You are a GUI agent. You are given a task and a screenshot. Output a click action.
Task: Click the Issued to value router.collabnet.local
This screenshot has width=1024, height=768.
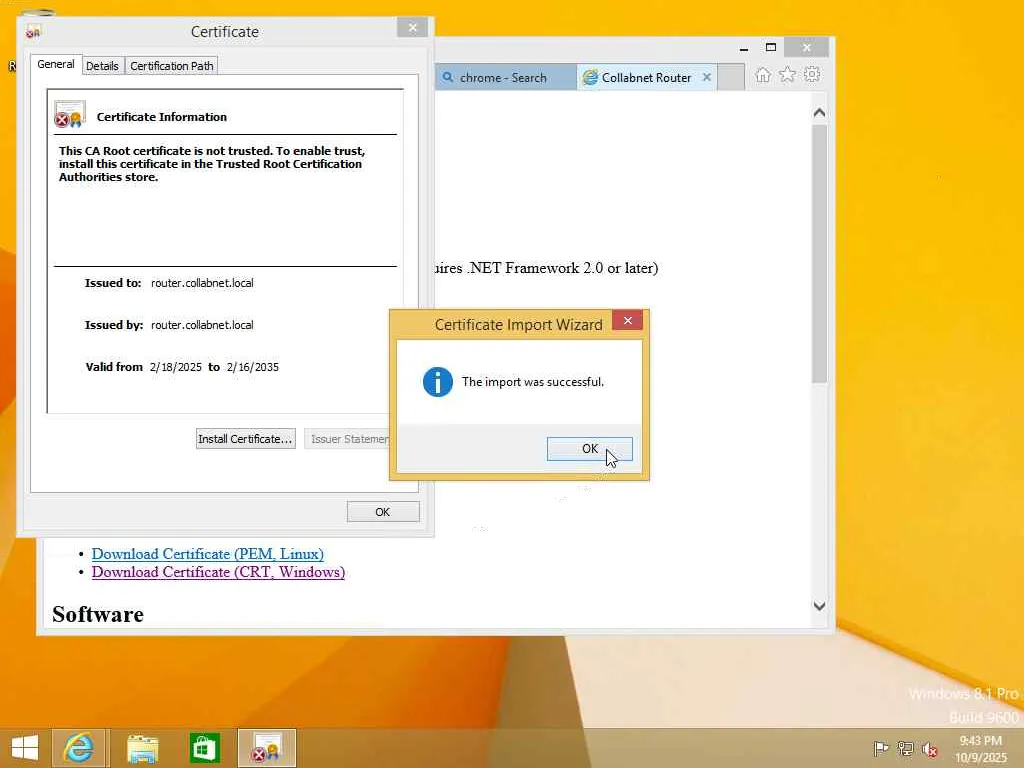pos(202,283)
